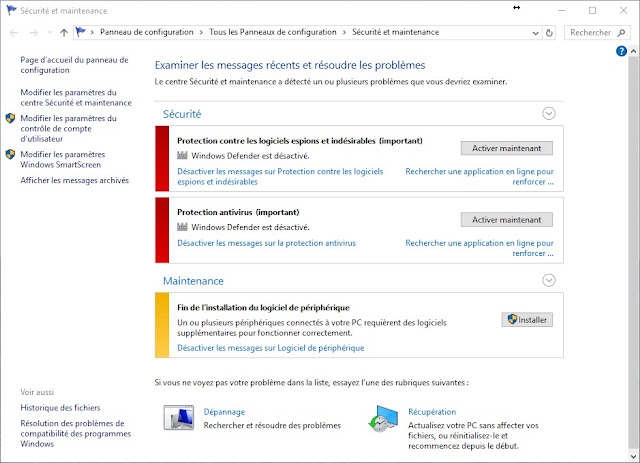
Task: Click the scrollbar down arrow
Action: [x=633, y=456]
